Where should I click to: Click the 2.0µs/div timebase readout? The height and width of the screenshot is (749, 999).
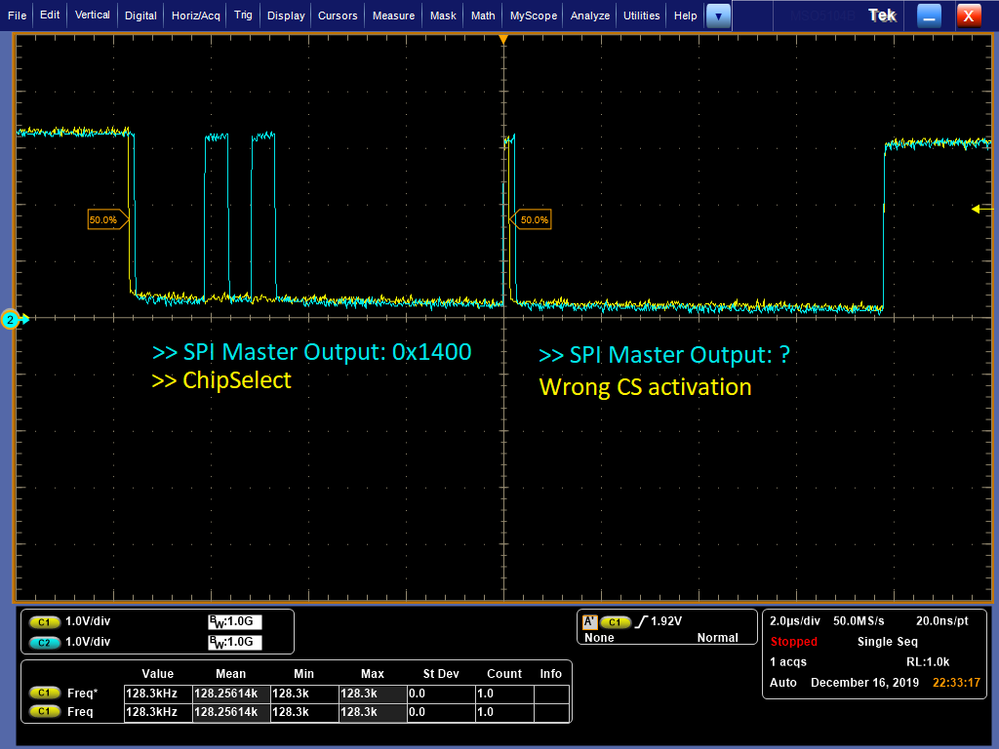[794, 621]
